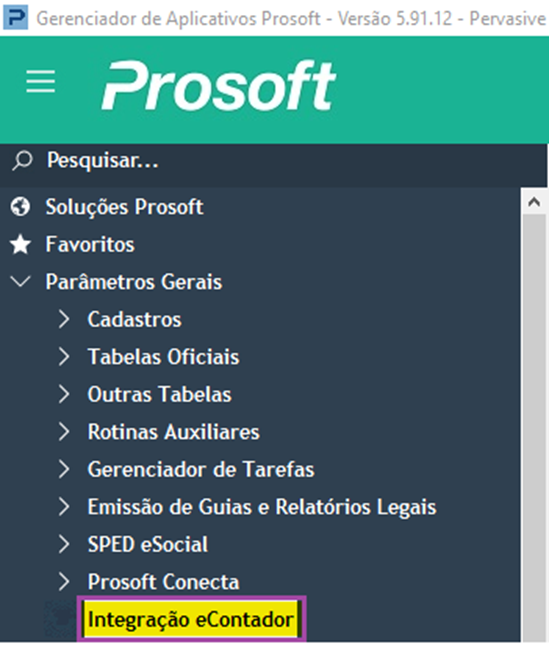
Task: Click the Pesquisar search field
Action: (x=274, y=161)
